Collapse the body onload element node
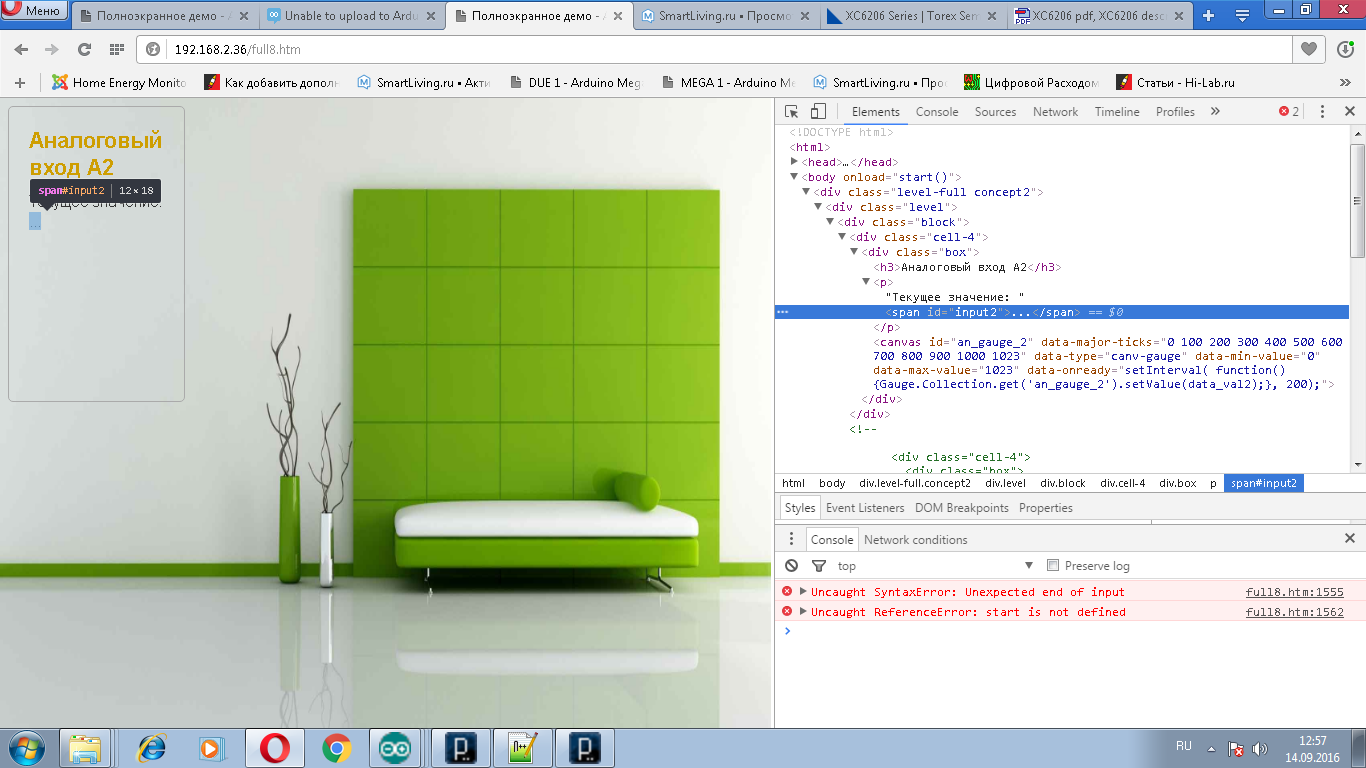The image size is (1366, 768). click(x=795, y=177)
